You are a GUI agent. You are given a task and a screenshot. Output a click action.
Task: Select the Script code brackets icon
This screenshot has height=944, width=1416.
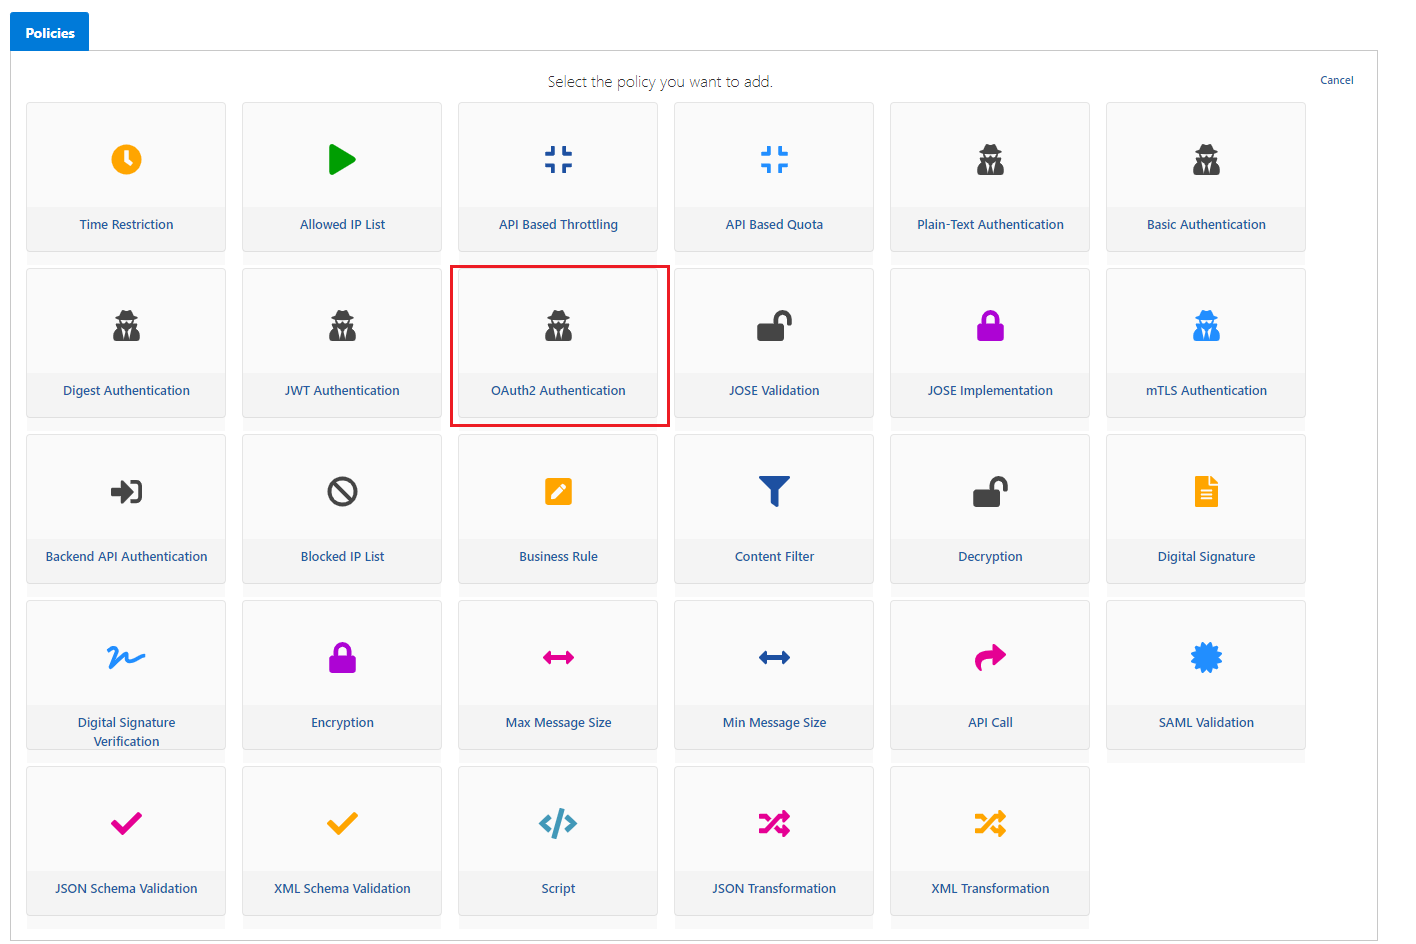558,823
